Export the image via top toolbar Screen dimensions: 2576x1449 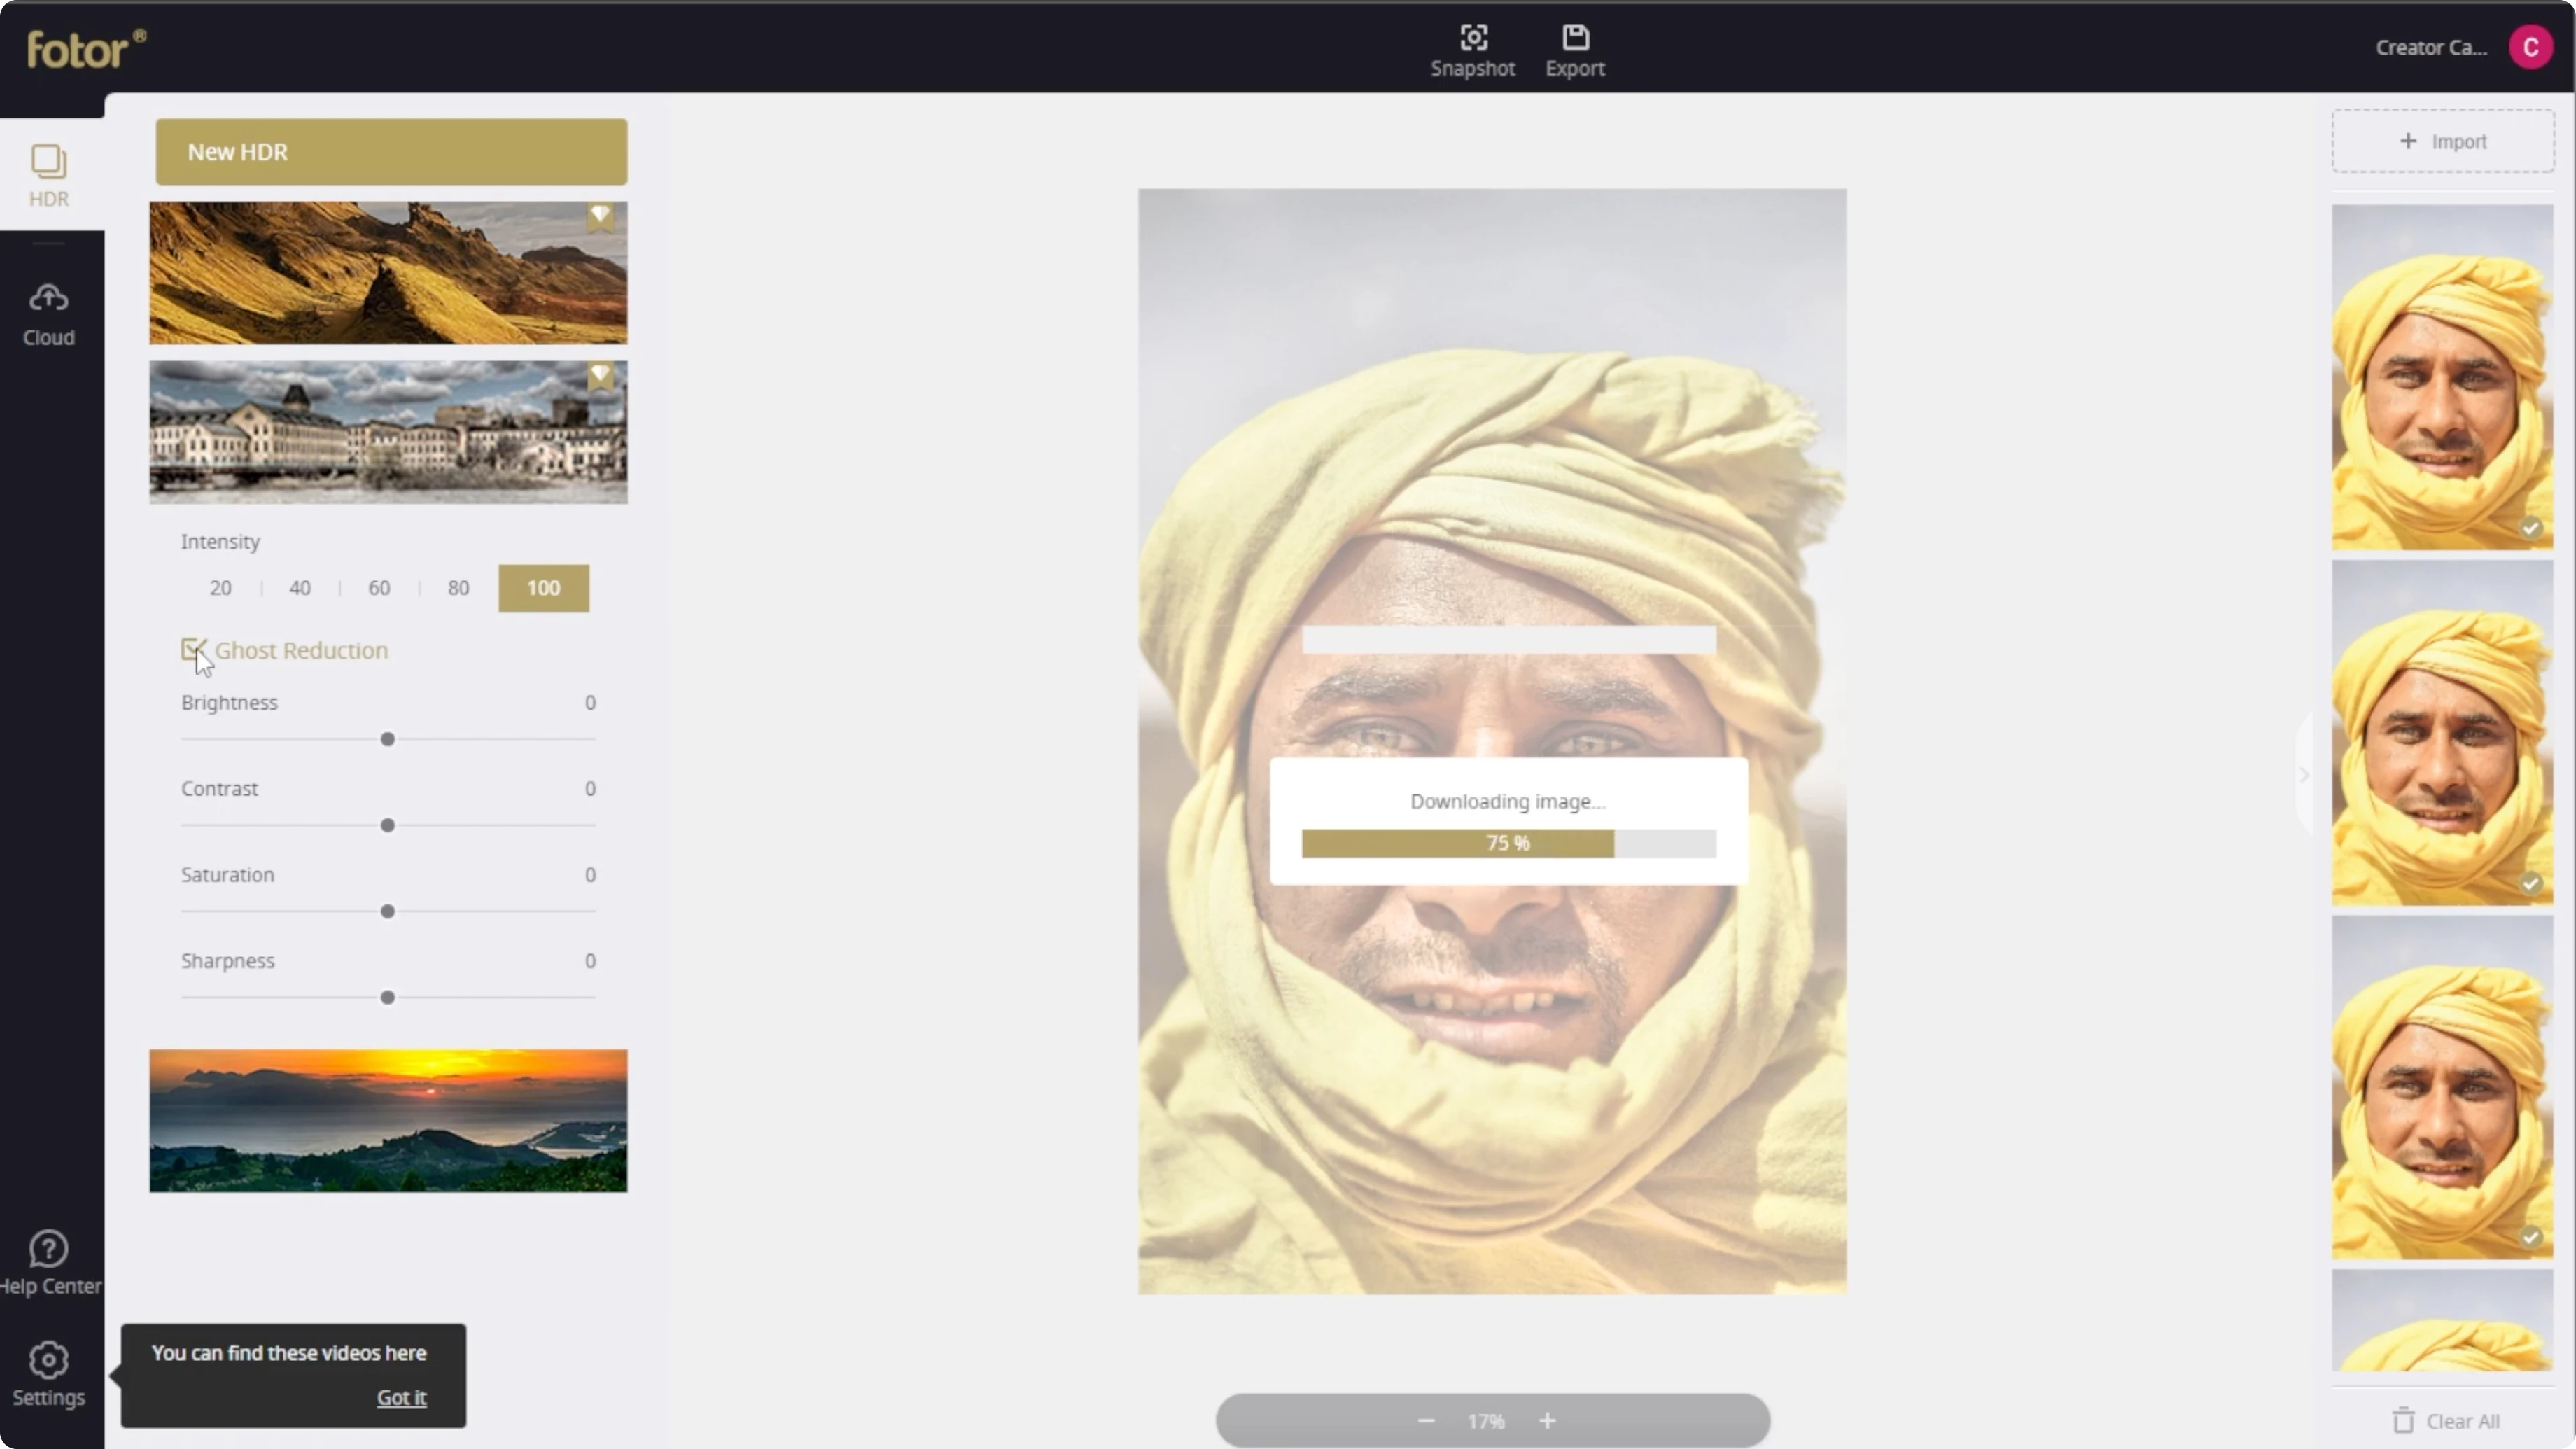pyautogui.click(x=1575, y=51)
